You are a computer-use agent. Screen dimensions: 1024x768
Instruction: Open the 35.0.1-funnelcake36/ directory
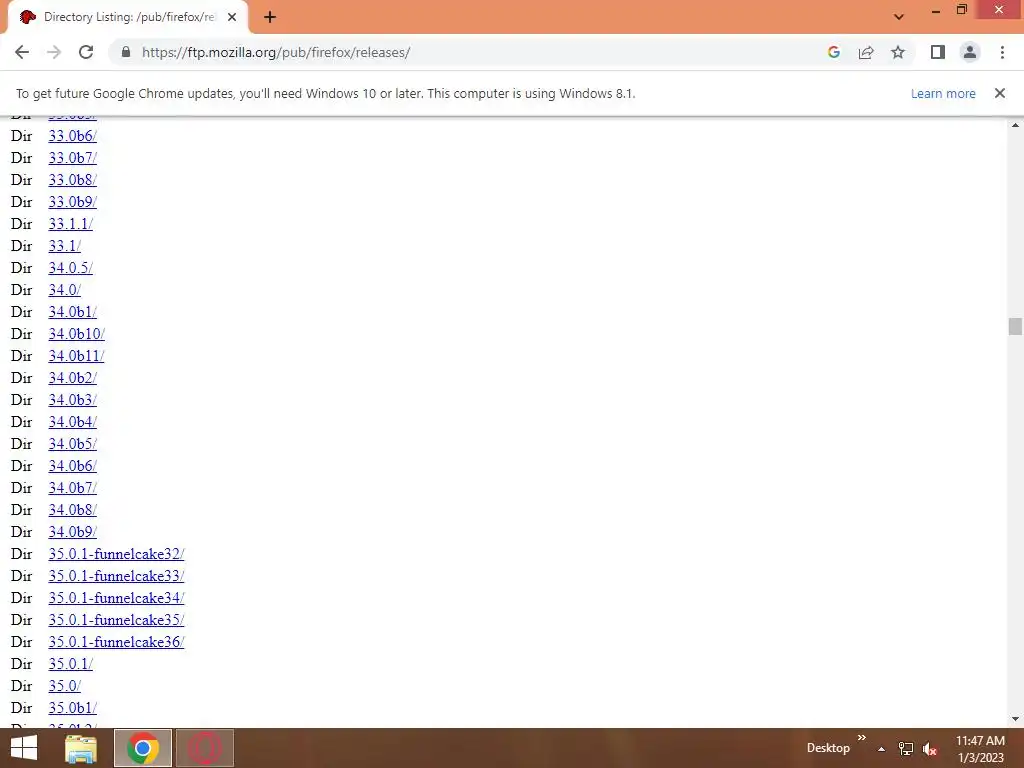(116, 642)
